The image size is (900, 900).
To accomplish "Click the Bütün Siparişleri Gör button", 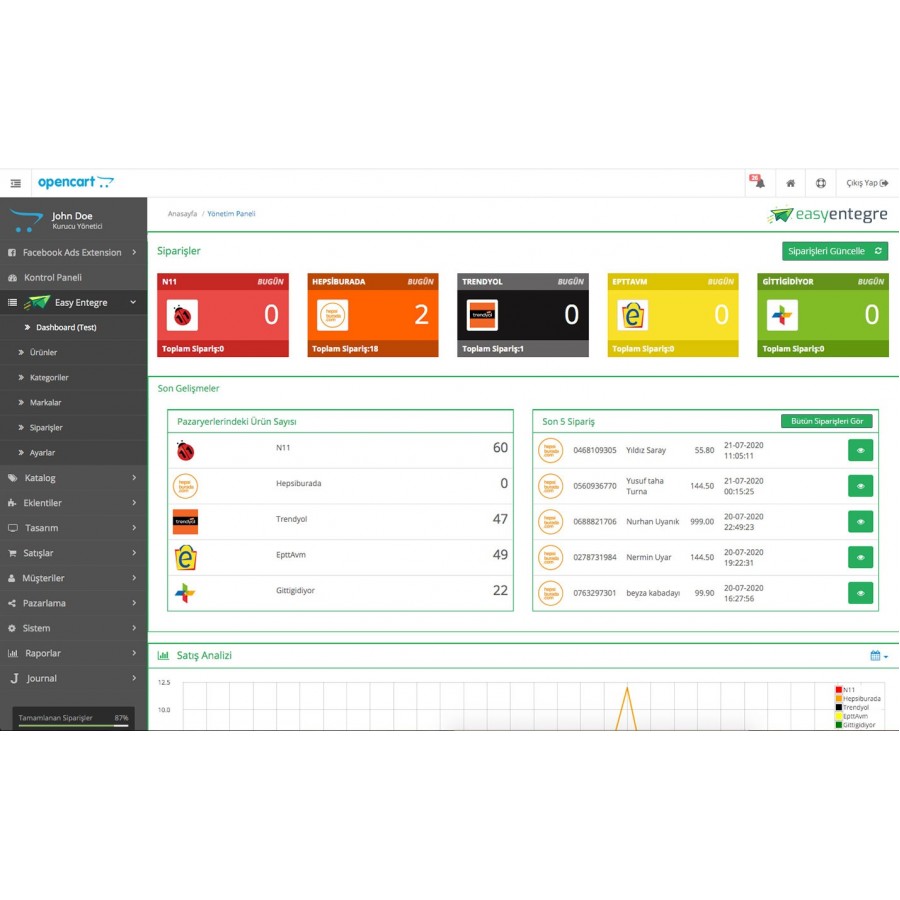I will coord(827,421).
